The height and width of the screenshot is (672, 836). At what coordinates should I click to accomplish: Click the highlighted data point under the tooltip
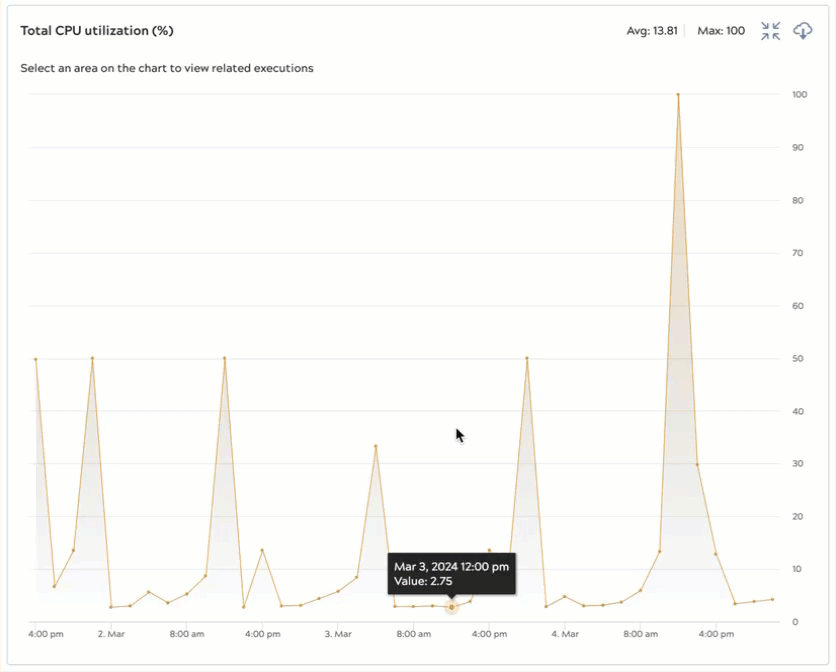tap(451, 607)
